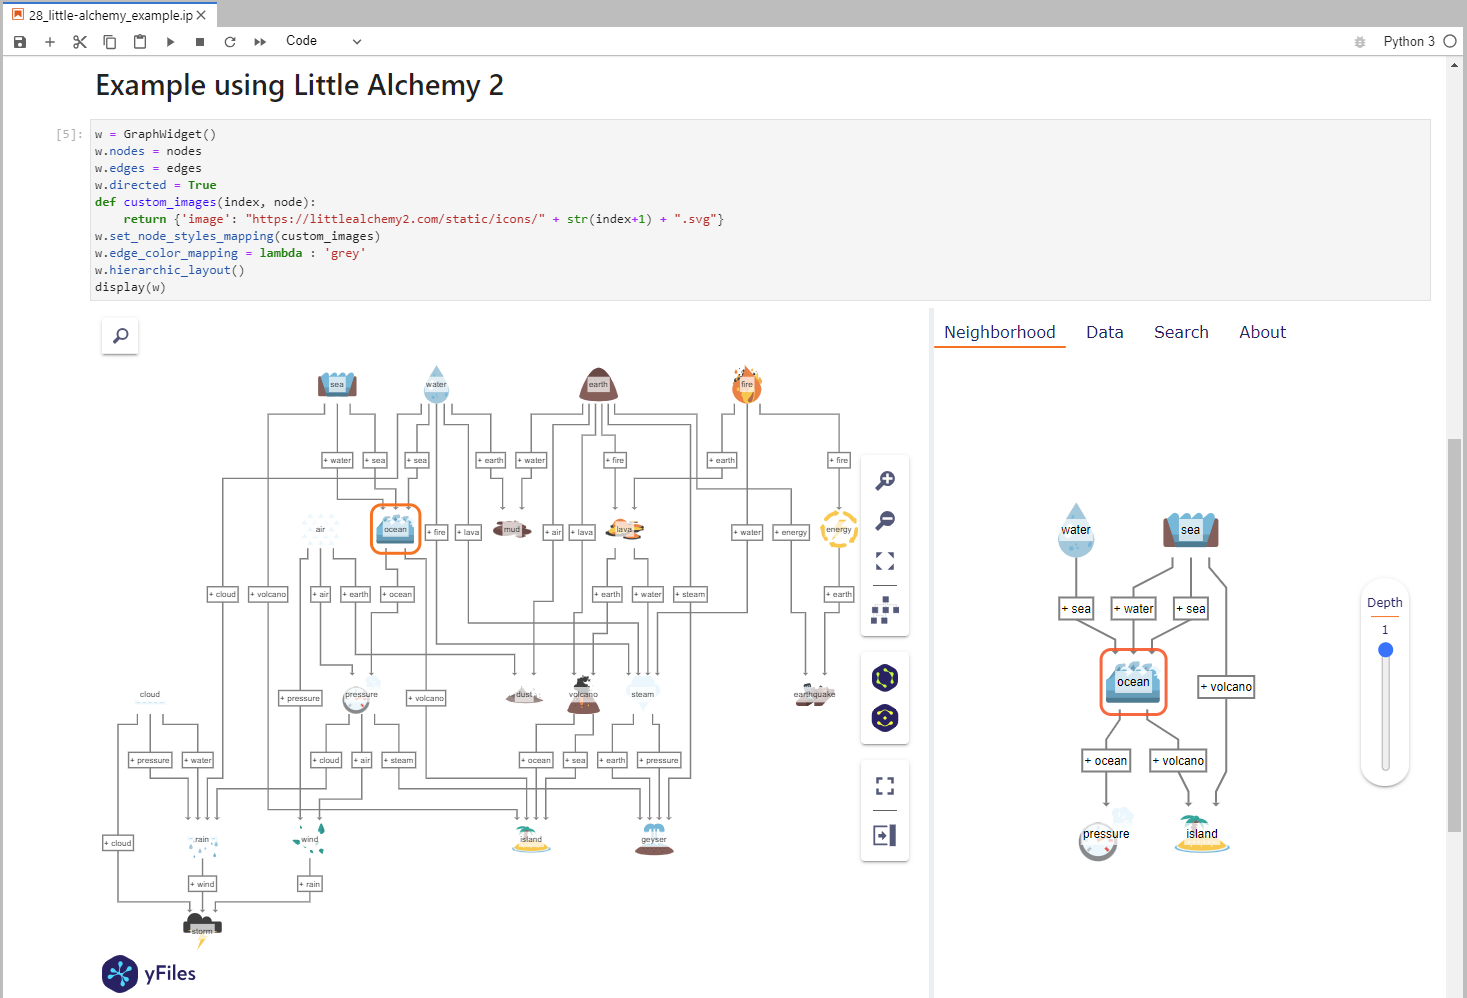Click the export sidebar icon below fullscreen

[x=884, y=835]
